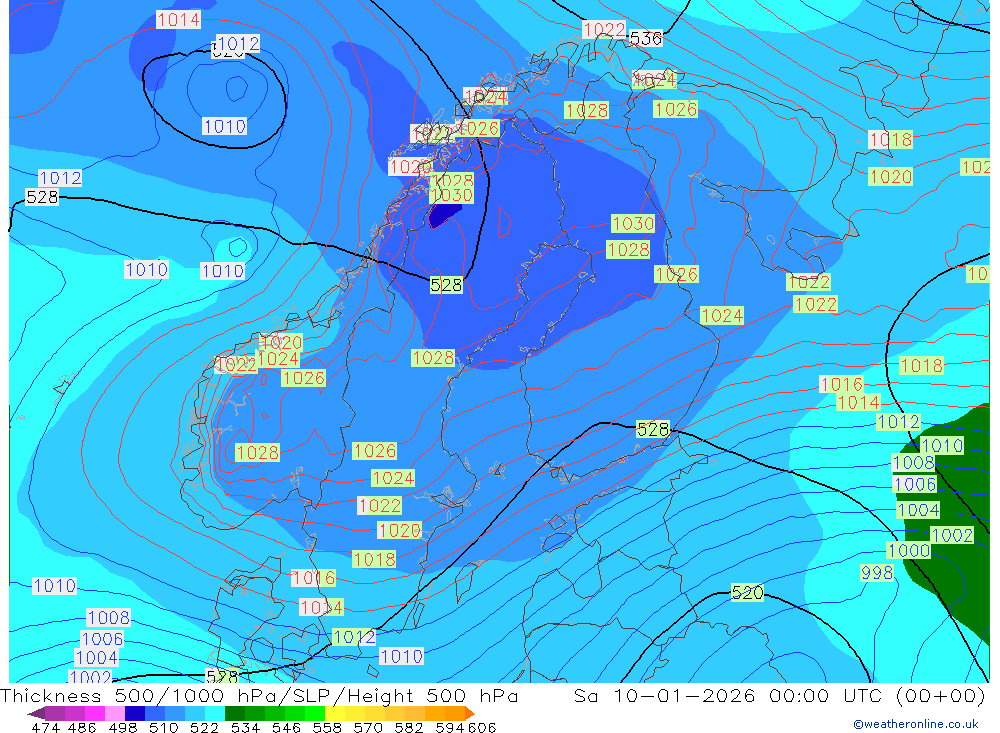The width and height of the screenshot is (1000, 733).
Task: Click the '1018' label directly above a 1020 label
Action: 890,139
